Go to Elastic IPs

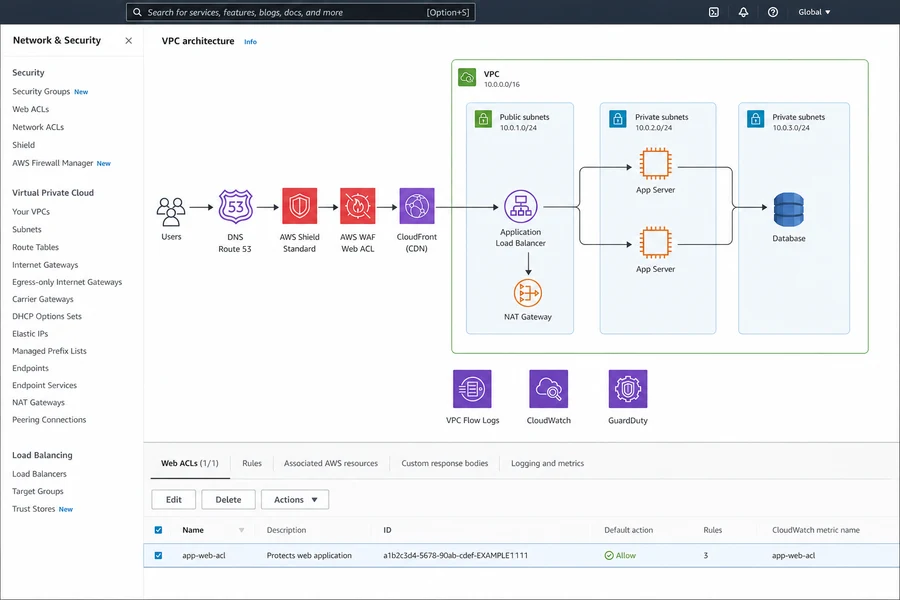30,334
